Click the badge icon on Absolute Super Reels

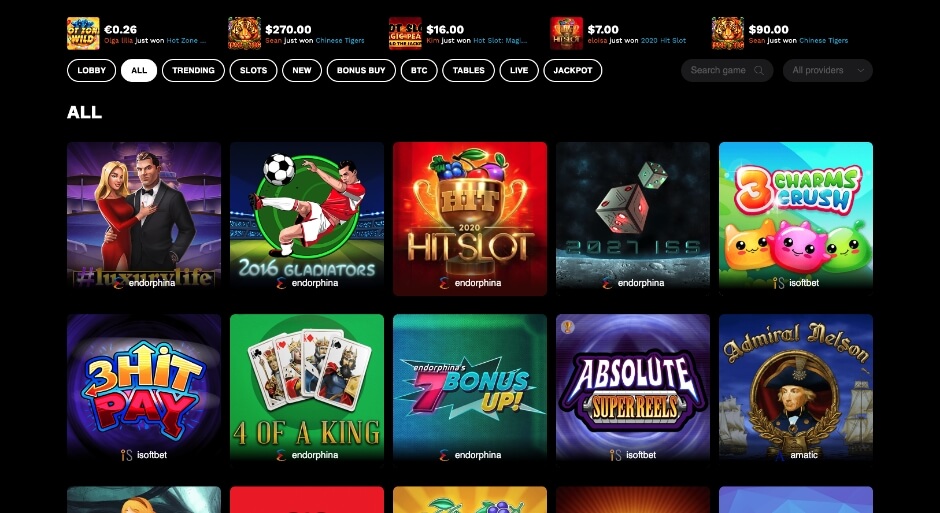click(x=568, y=327)
